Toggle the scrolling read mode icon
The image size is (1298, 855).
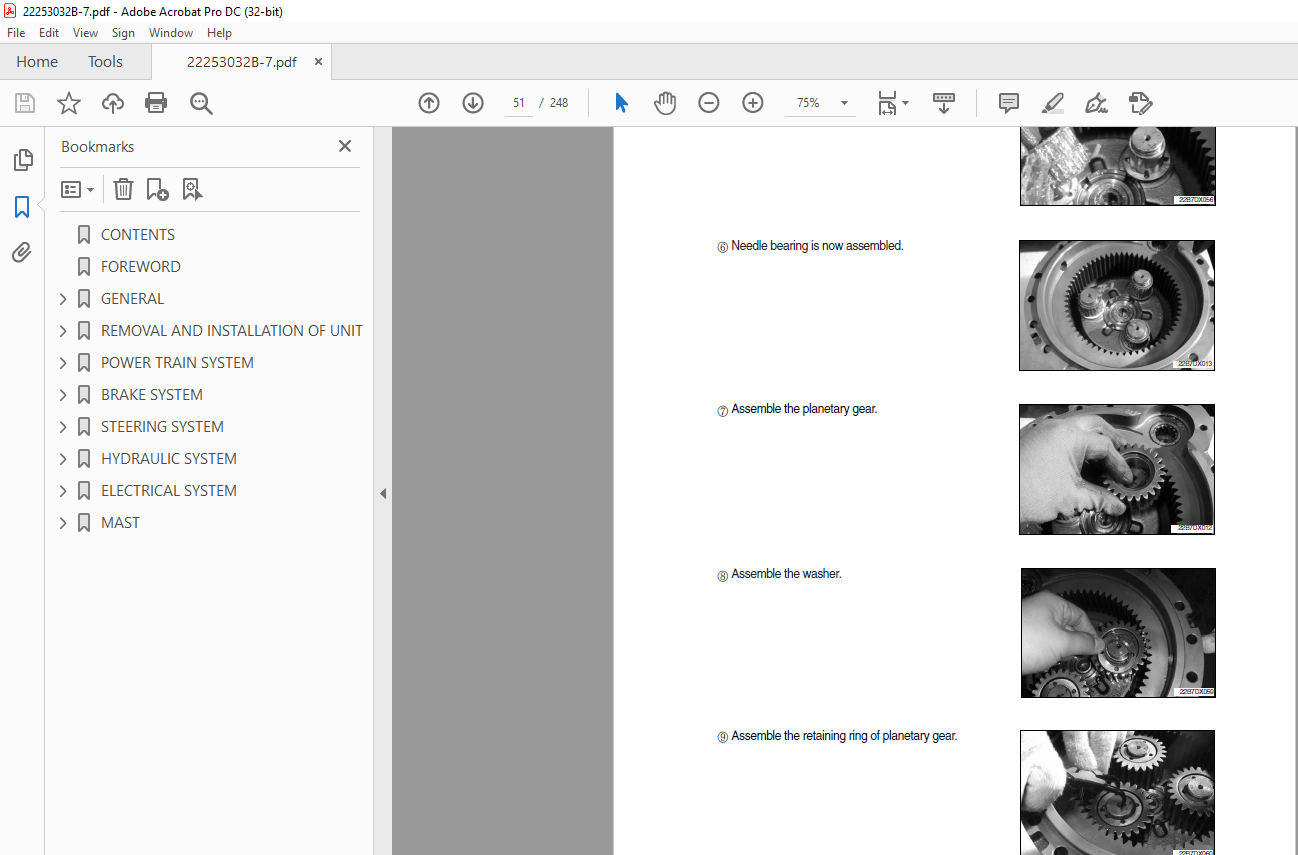[x=944, y=103]
